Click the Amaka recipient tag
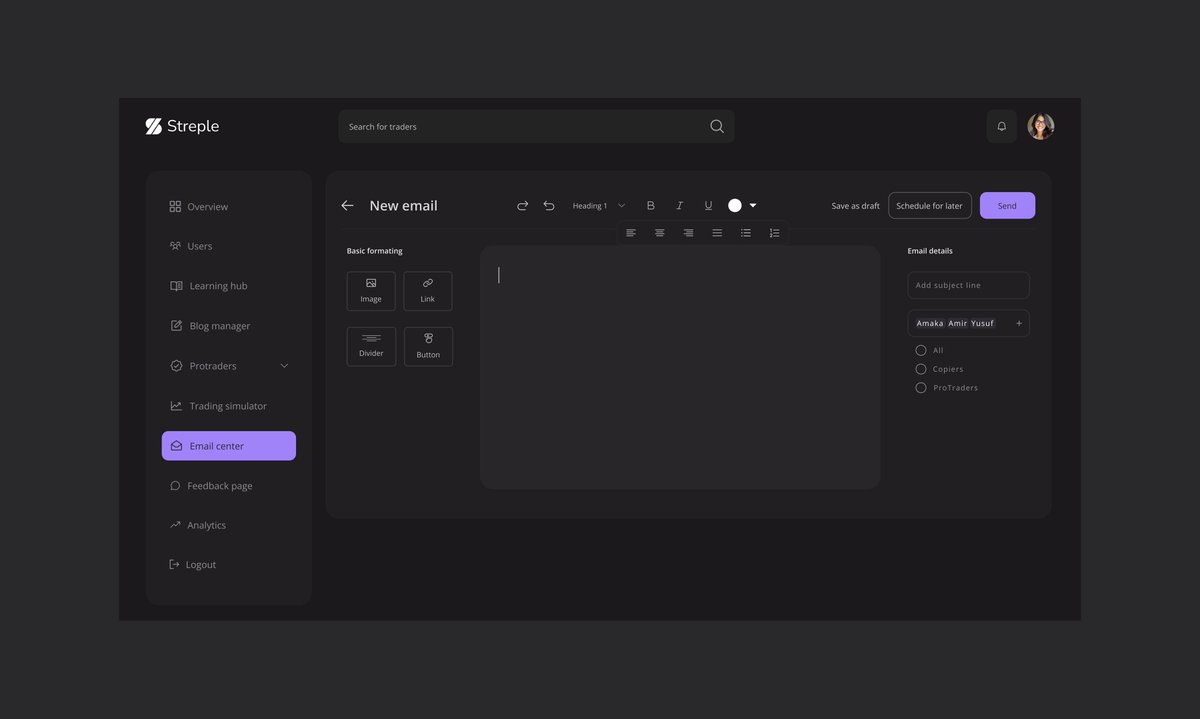The width and height of the screenshot is (1200, 719). [930, 323]
